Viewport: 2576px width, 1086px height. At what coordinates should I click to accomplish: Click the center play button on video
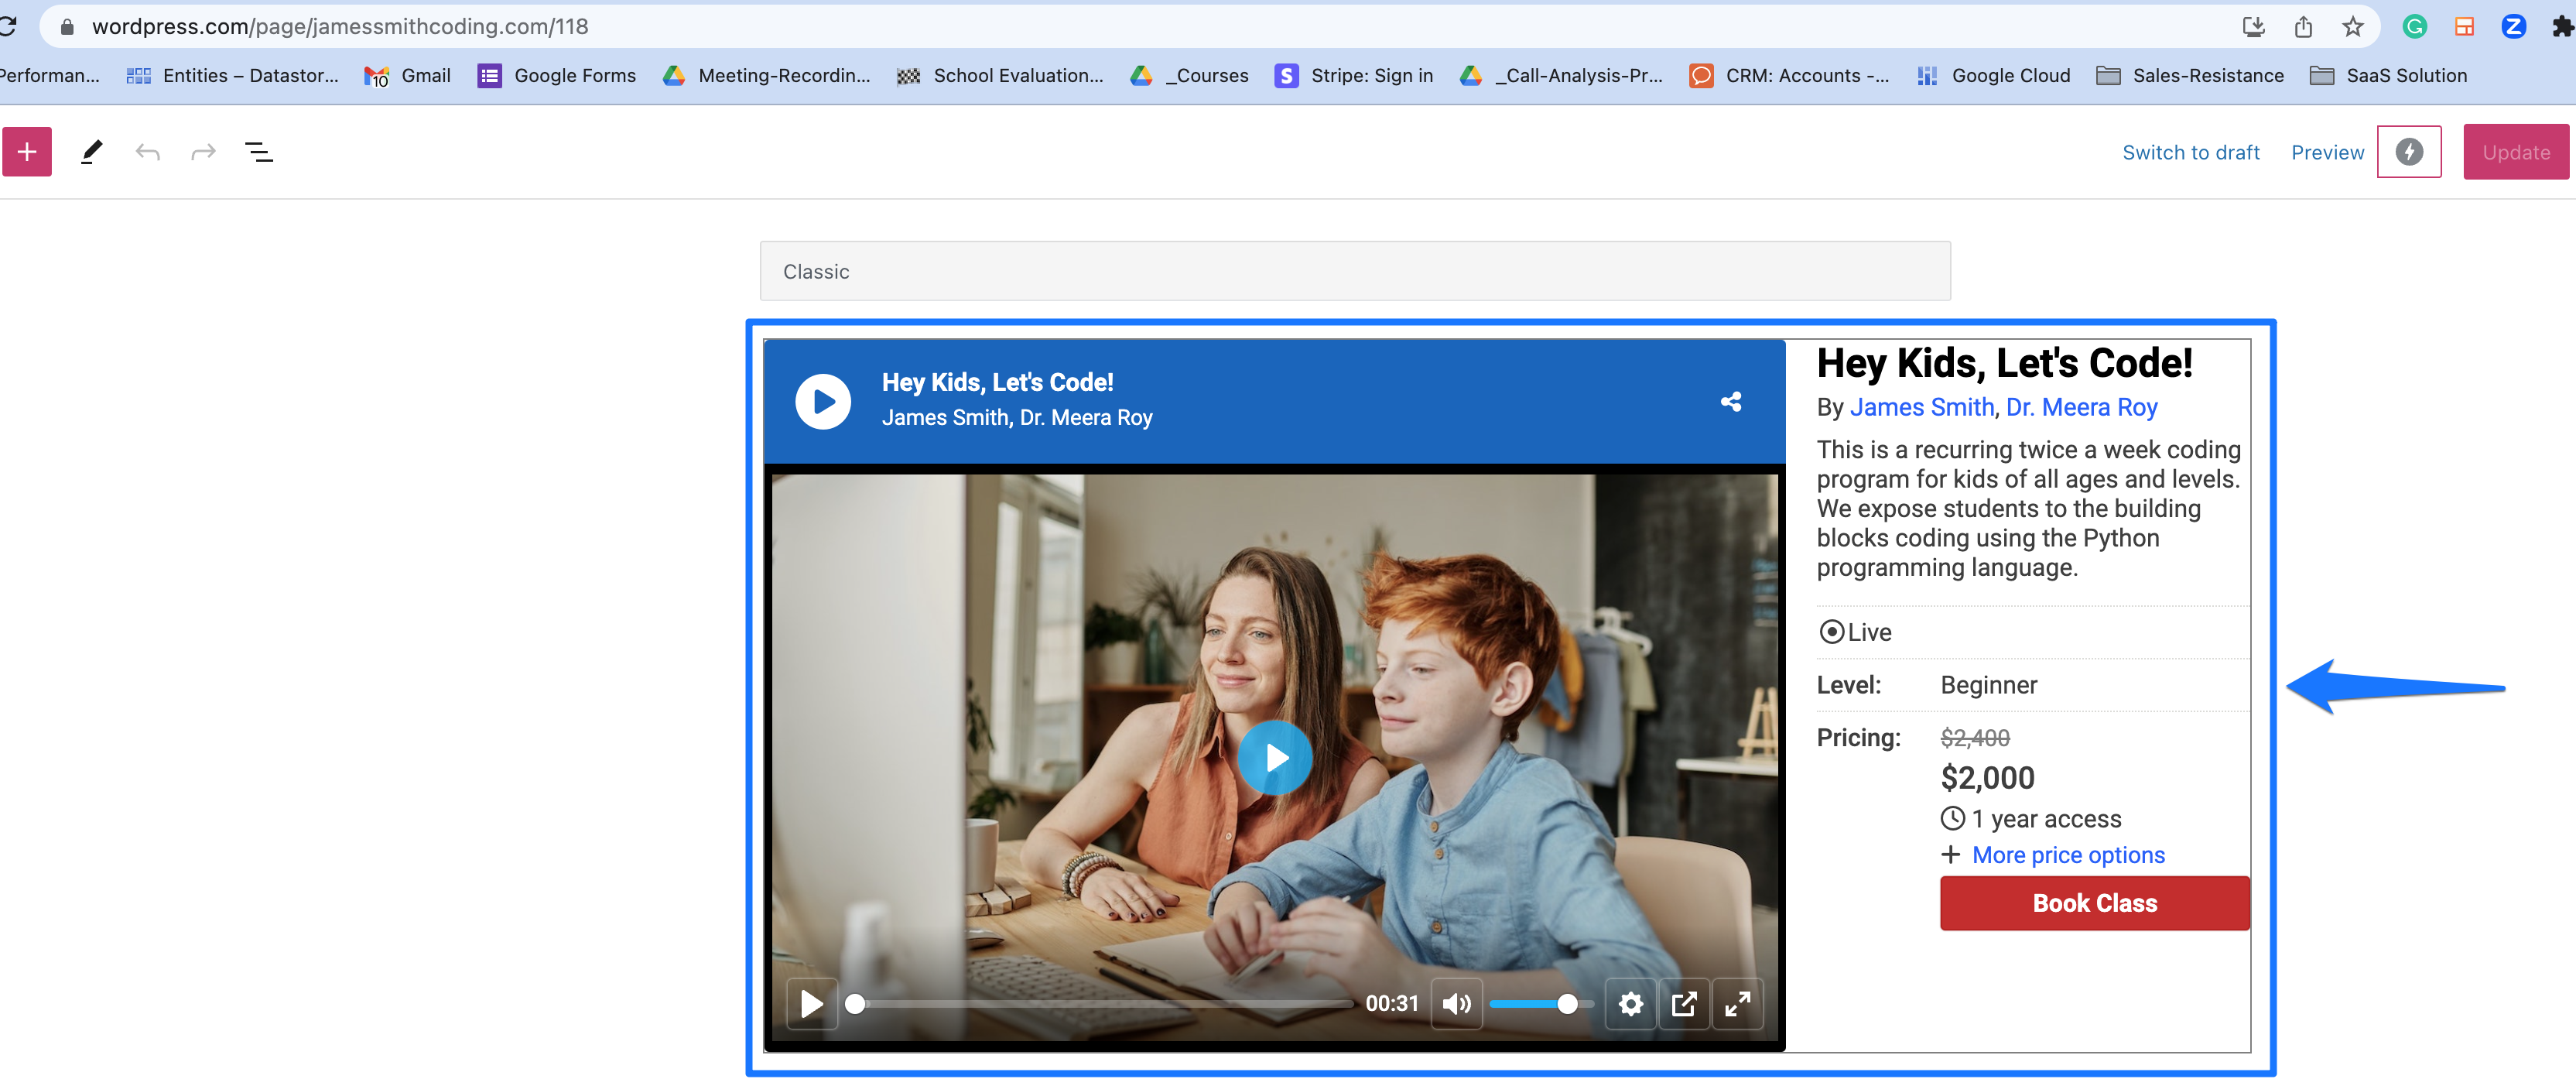1275,758
